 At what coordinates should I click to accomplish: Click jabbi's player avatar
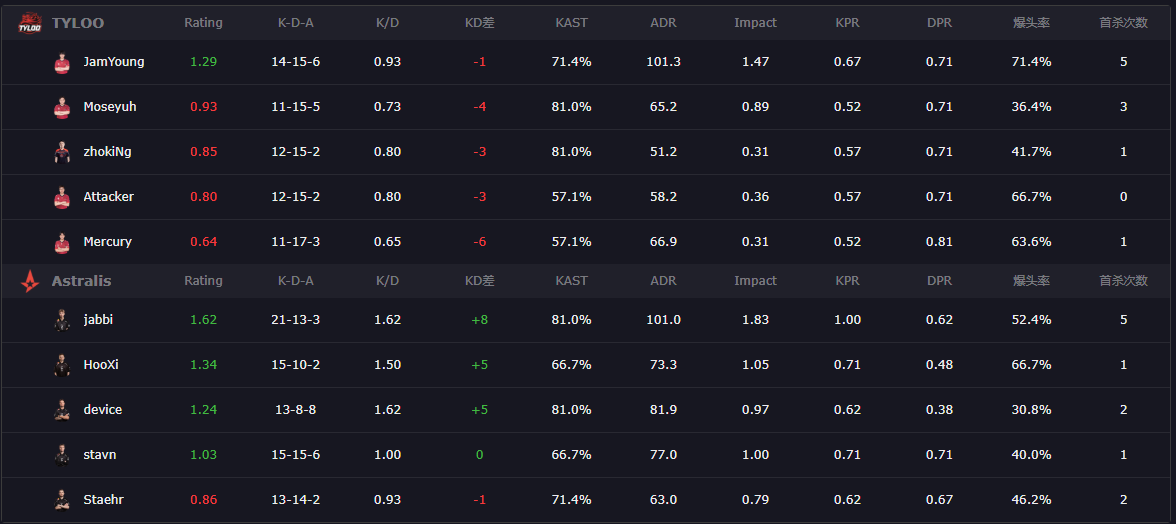tap(62, 320)
